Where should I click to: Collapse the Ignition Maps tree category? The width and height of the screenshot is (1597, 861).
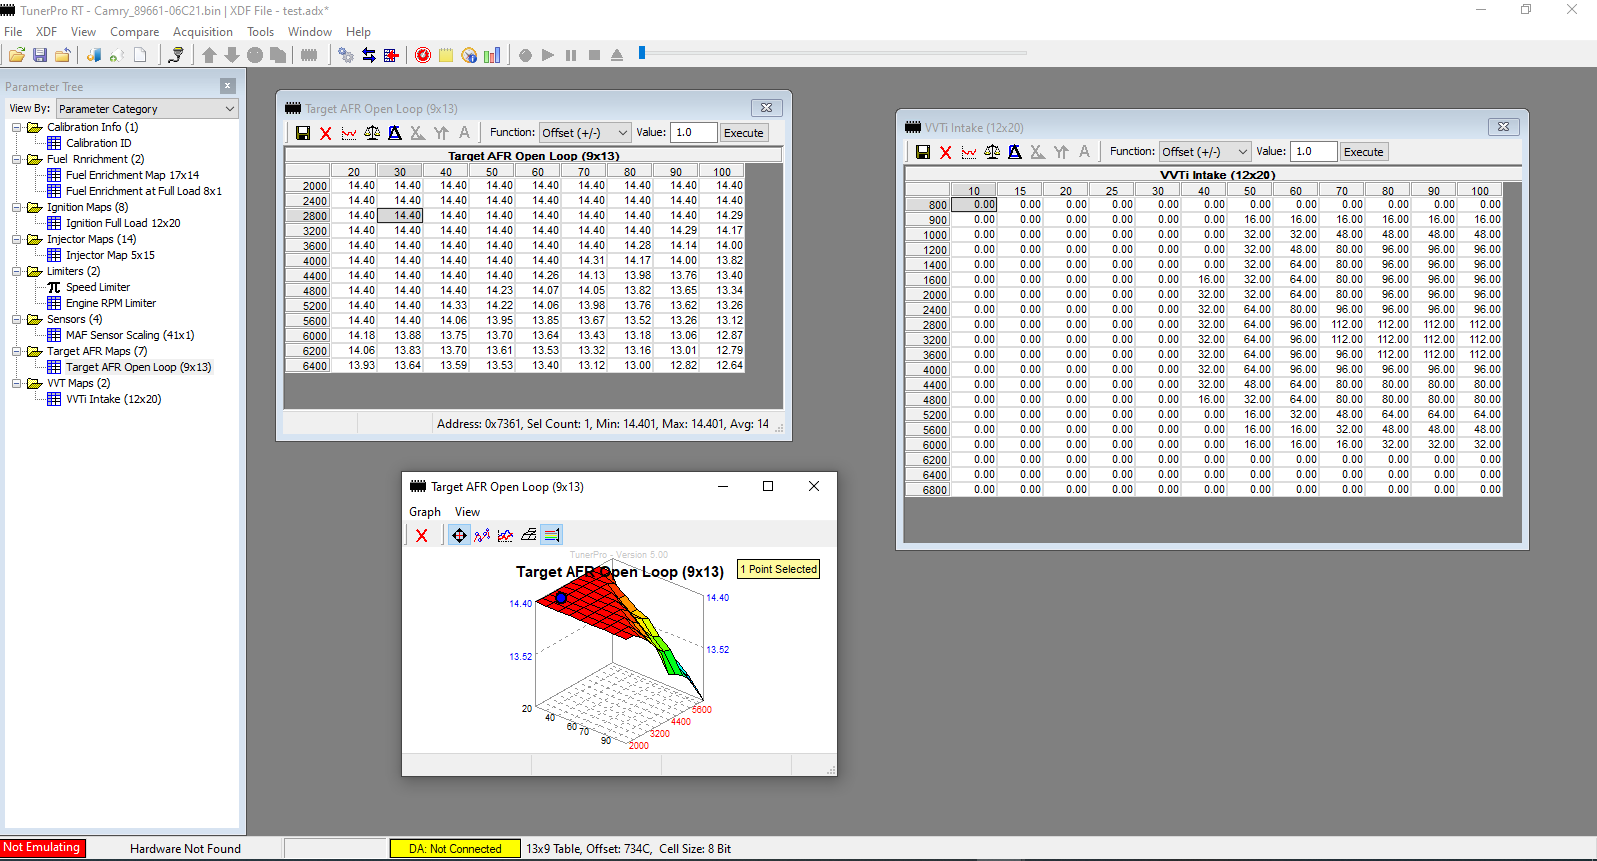point(17,207)
